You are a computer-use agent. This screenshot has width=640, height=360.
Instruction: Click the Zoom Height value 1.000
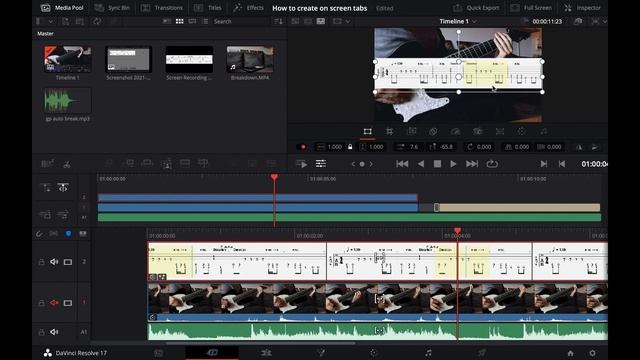click(x=376, y=147)
